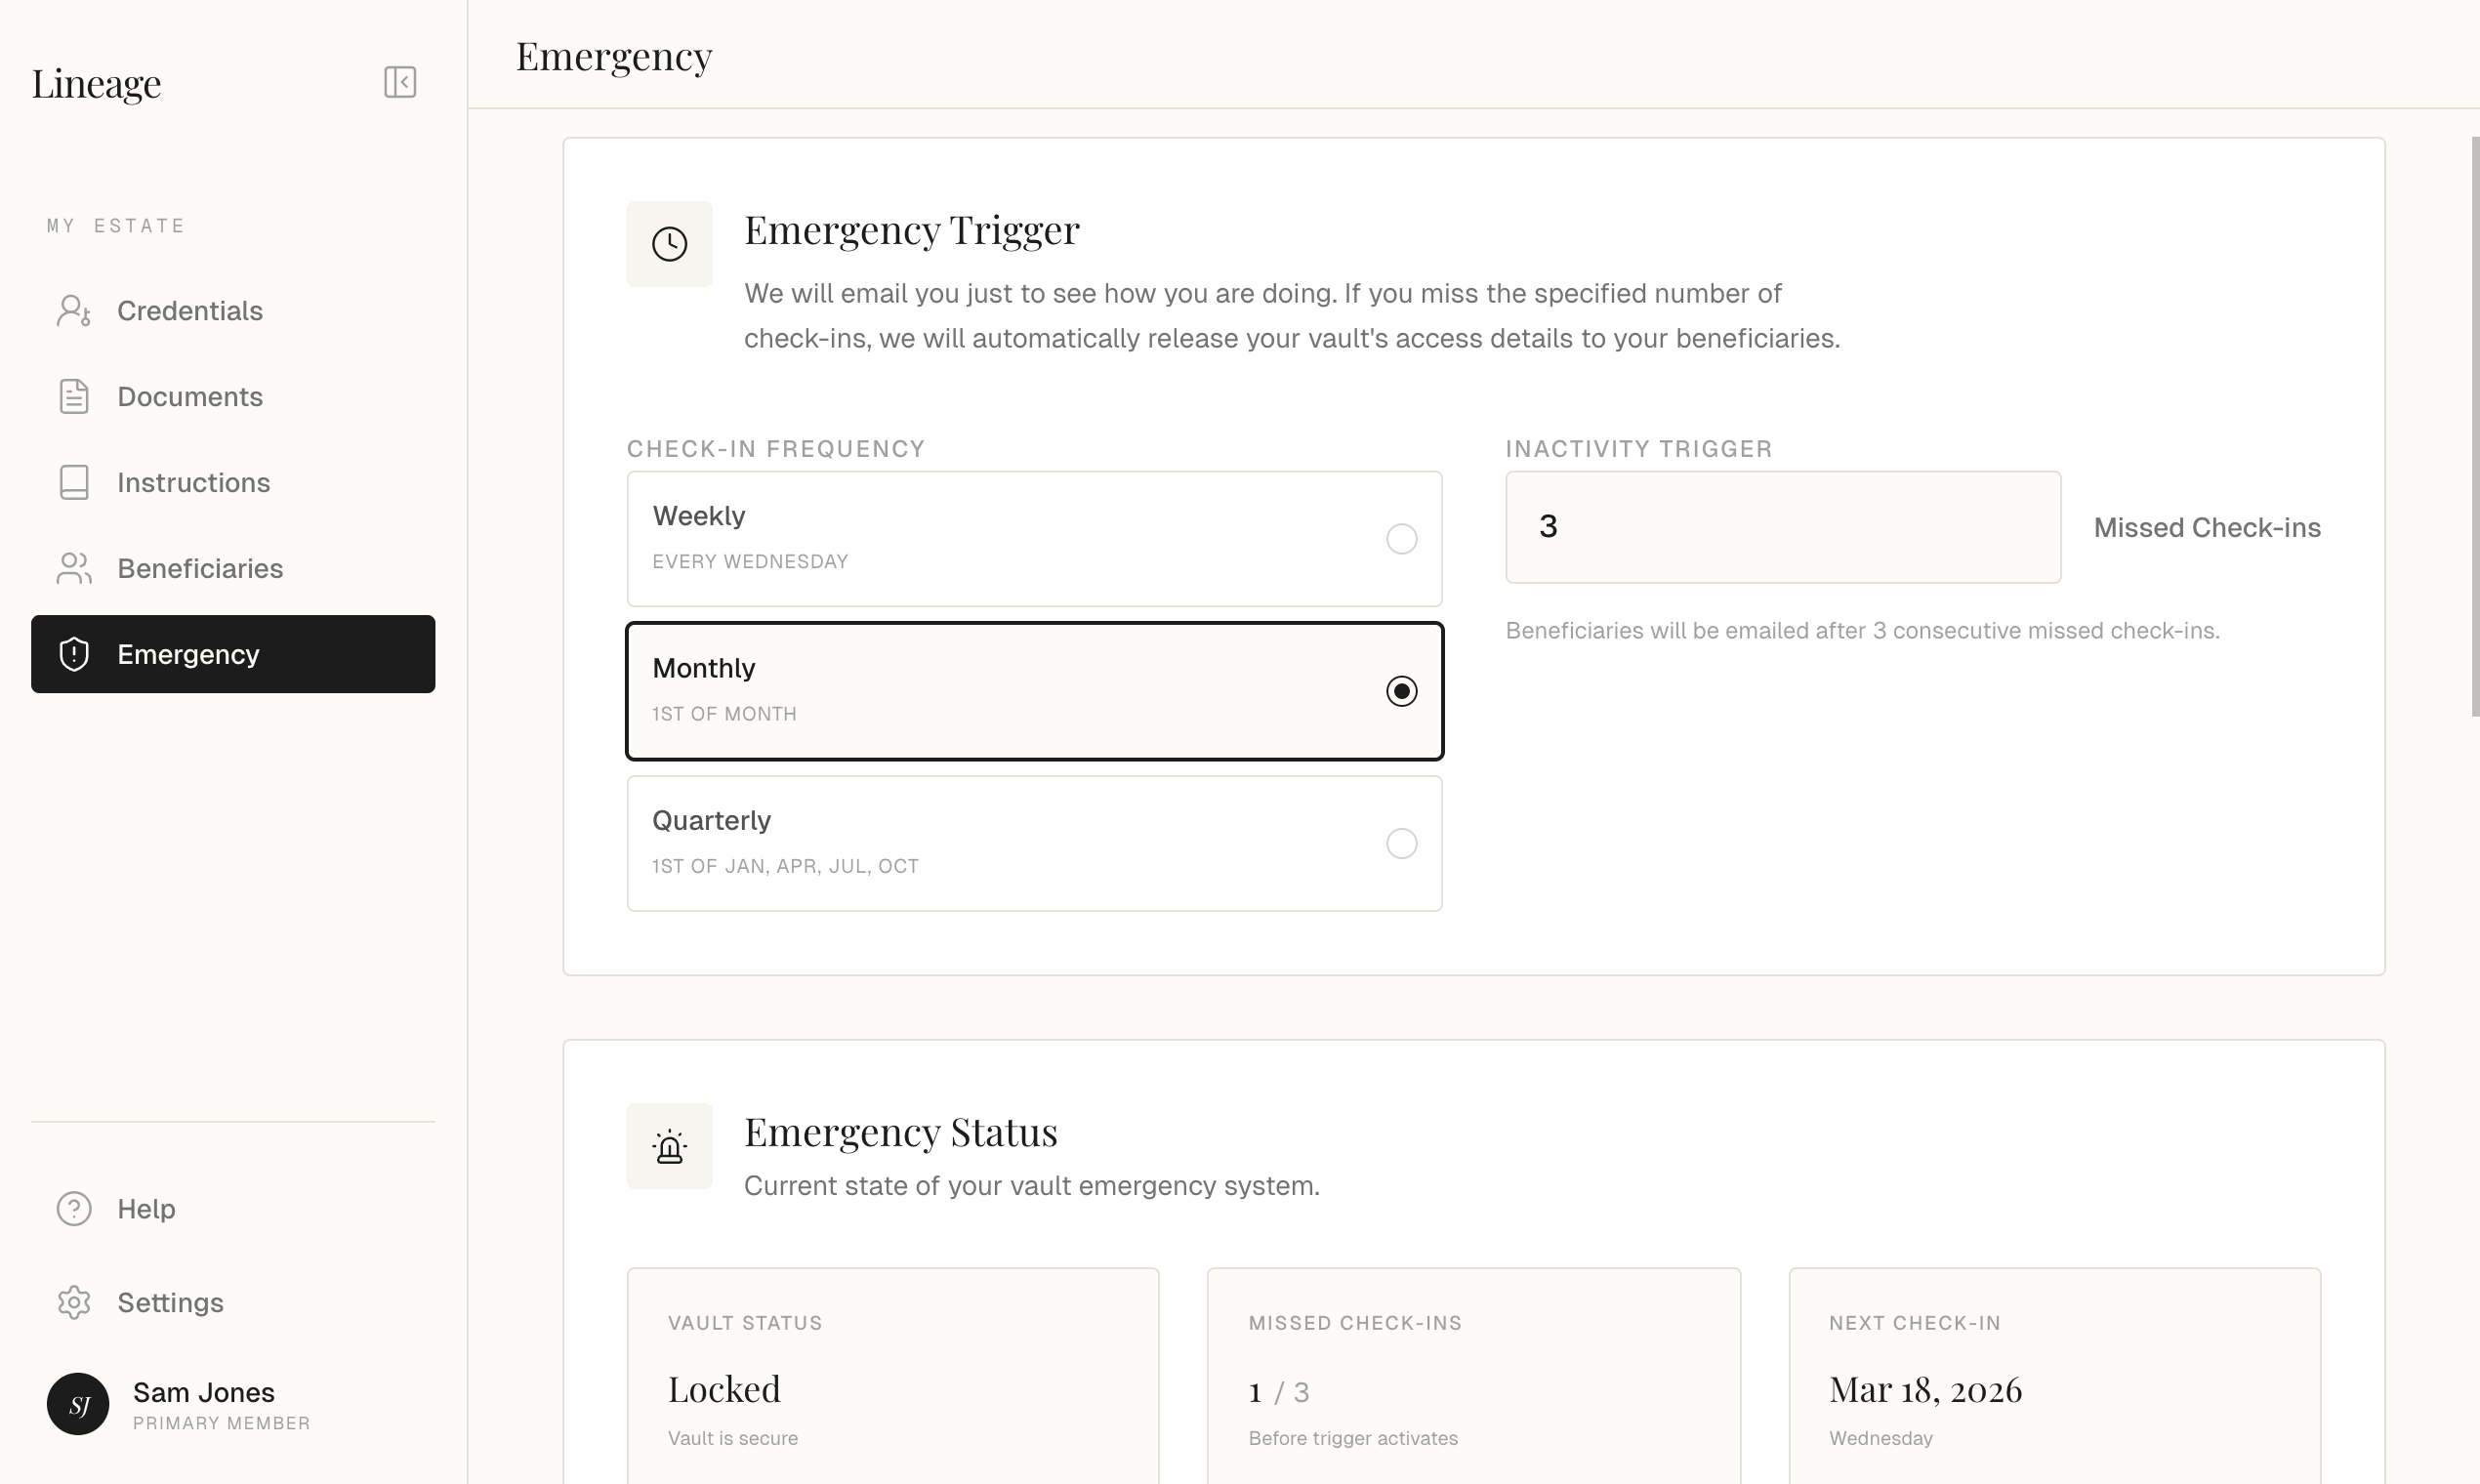Go to the Beneficiaries page
The image size is (2480, 1484).
[x=200, y=569]
